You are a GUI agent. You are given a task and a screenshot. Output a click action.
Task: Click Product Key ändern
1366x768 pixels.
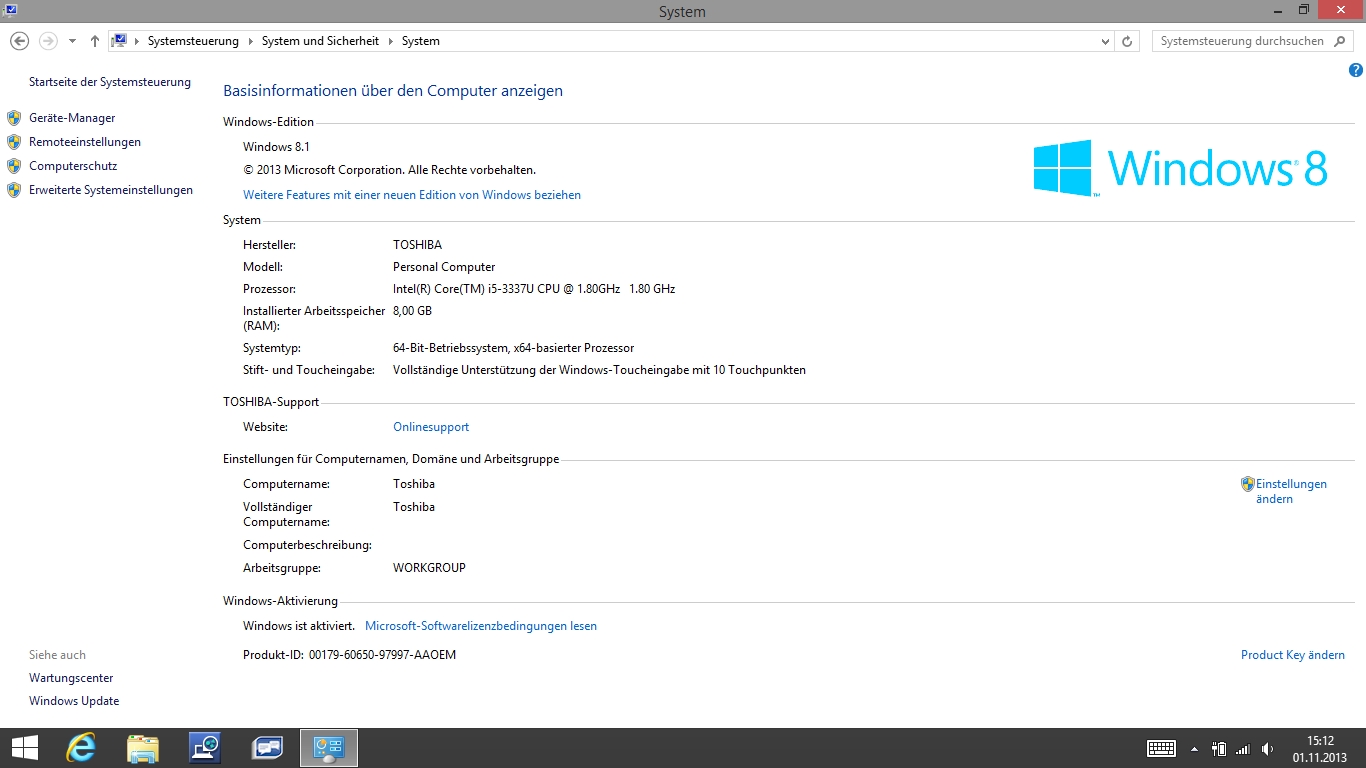tap(1293, 655)
